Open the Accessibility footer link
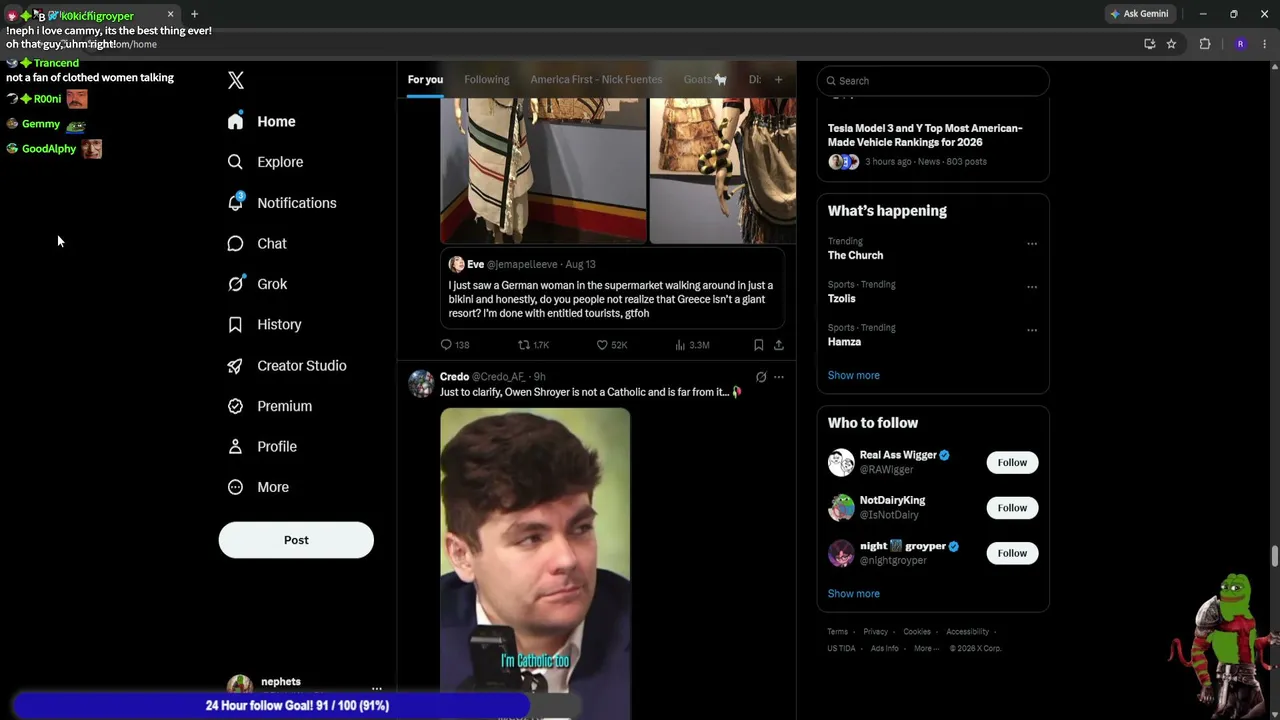This screenshot has height=720, width=1280. [968, 632]
